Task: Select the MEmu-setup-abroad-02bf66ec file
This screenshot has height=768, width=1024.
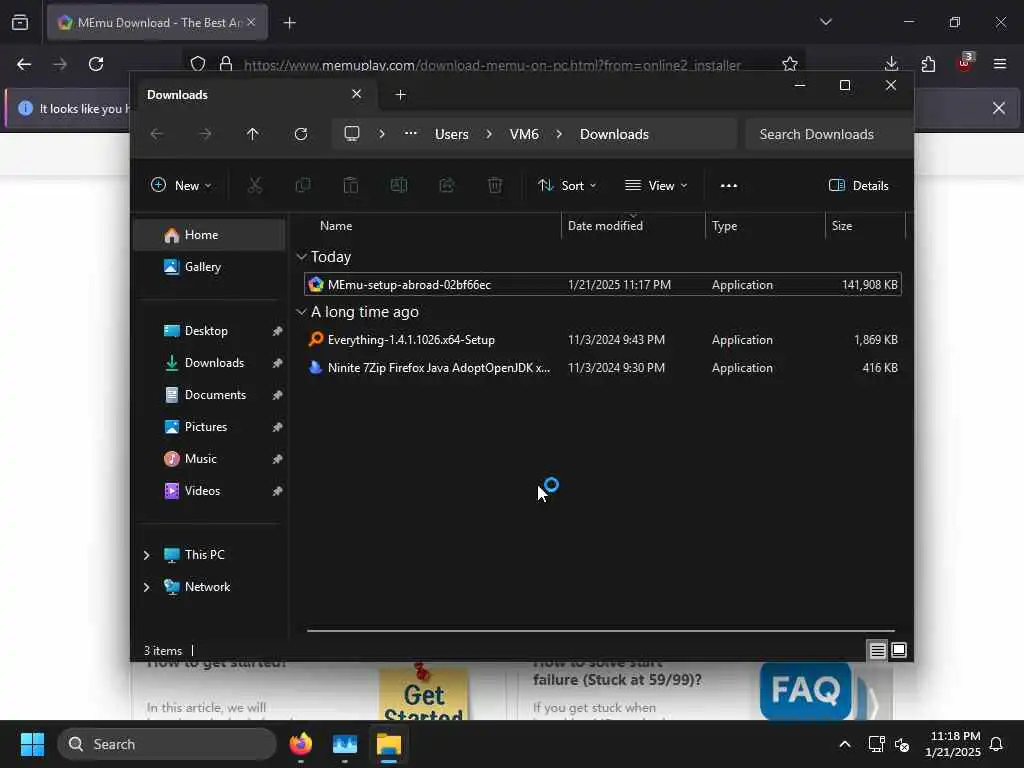Action: click(x=603, y=284)
